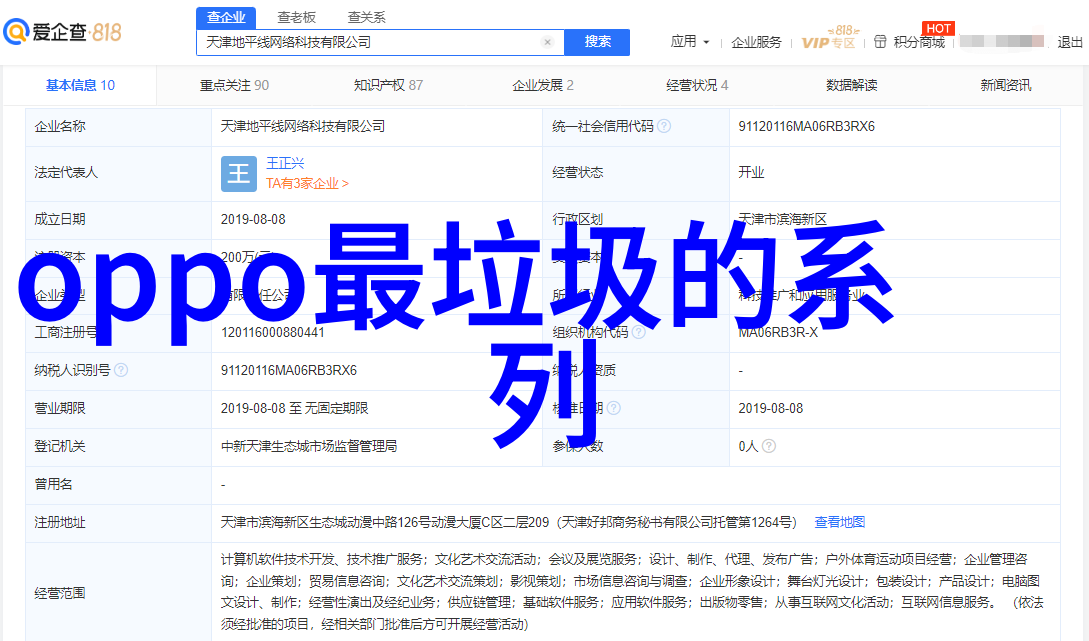Click the help icon in the 2019-08-08 至 无固定期限 row
The width and height of the screenshot is (1089, 641).
tap(613, 408)
